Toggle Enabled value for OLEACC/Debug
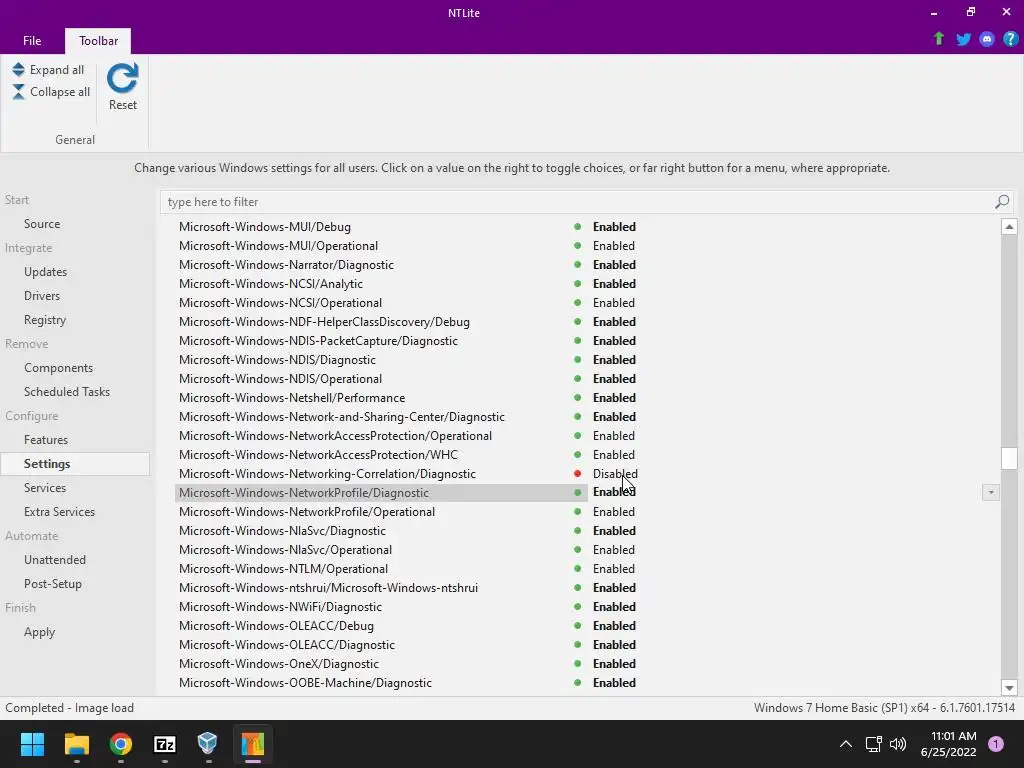Viewport: 1024px width, 768px height. point(614,626)
